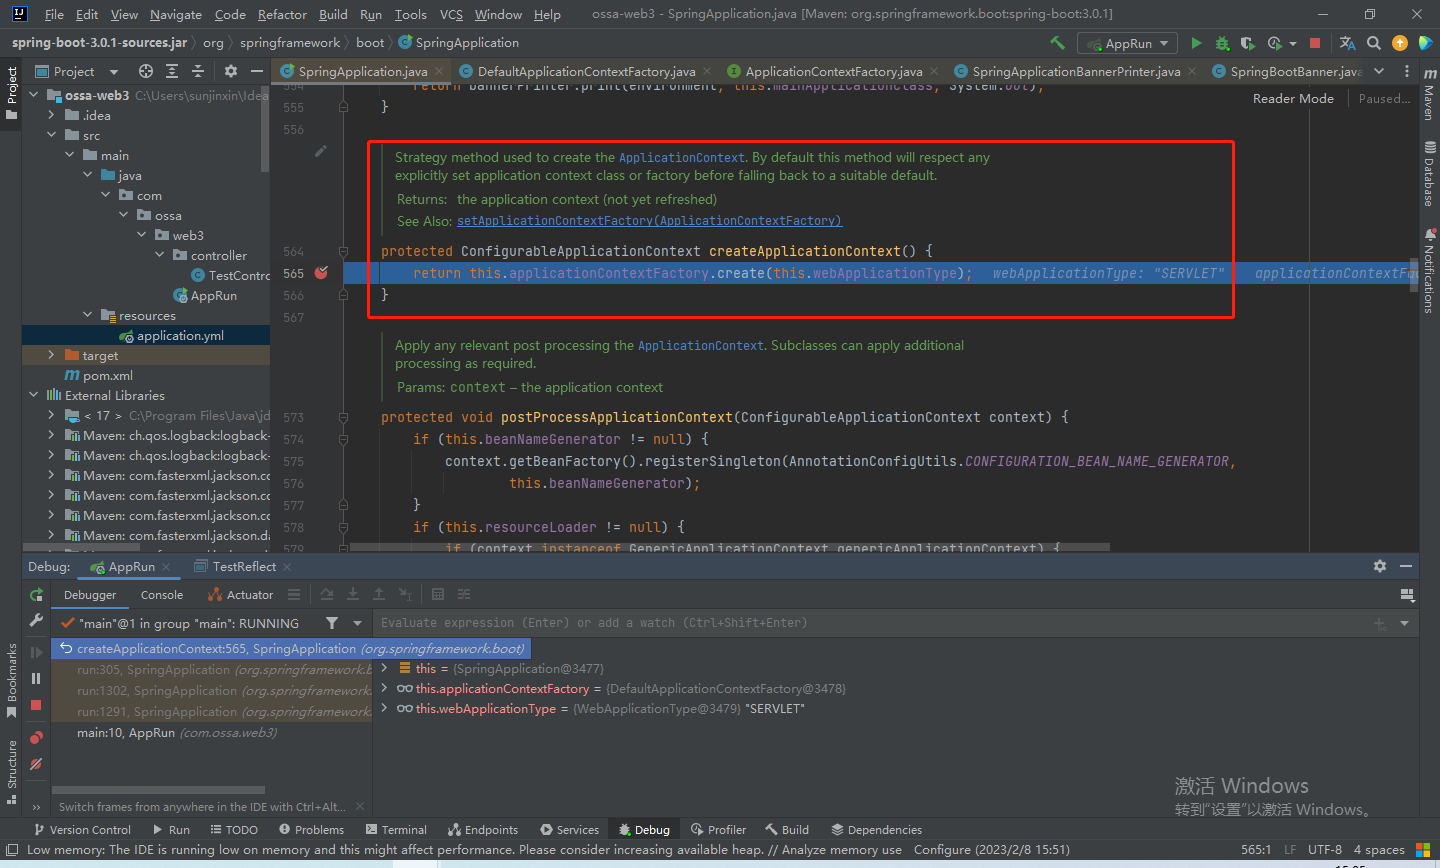Collapse all items in Project panel toolbar
1440x868 pixels.
tap(197, 71)
